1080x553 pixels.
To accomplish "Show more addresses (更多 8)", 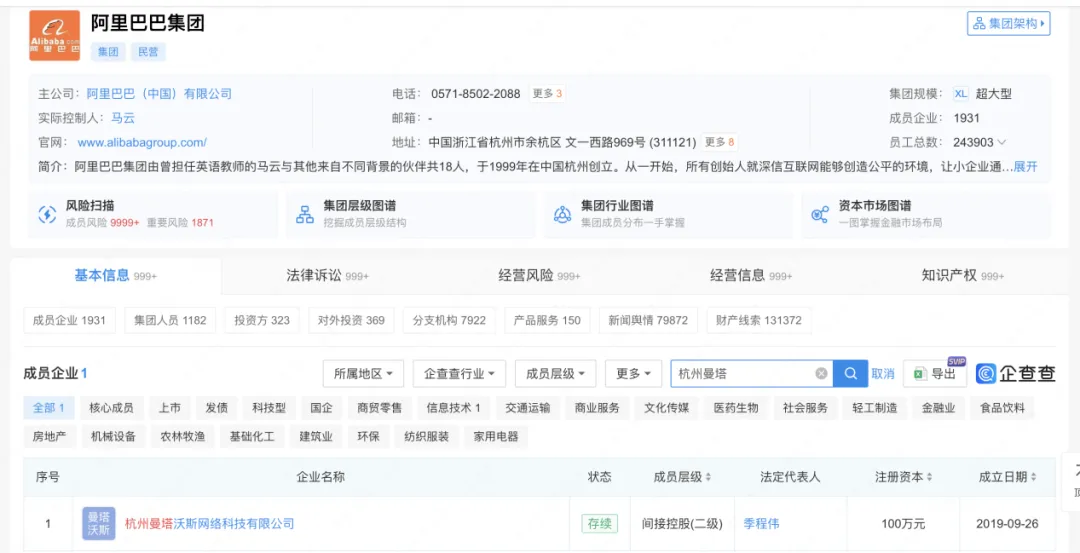I will point(720,143).
